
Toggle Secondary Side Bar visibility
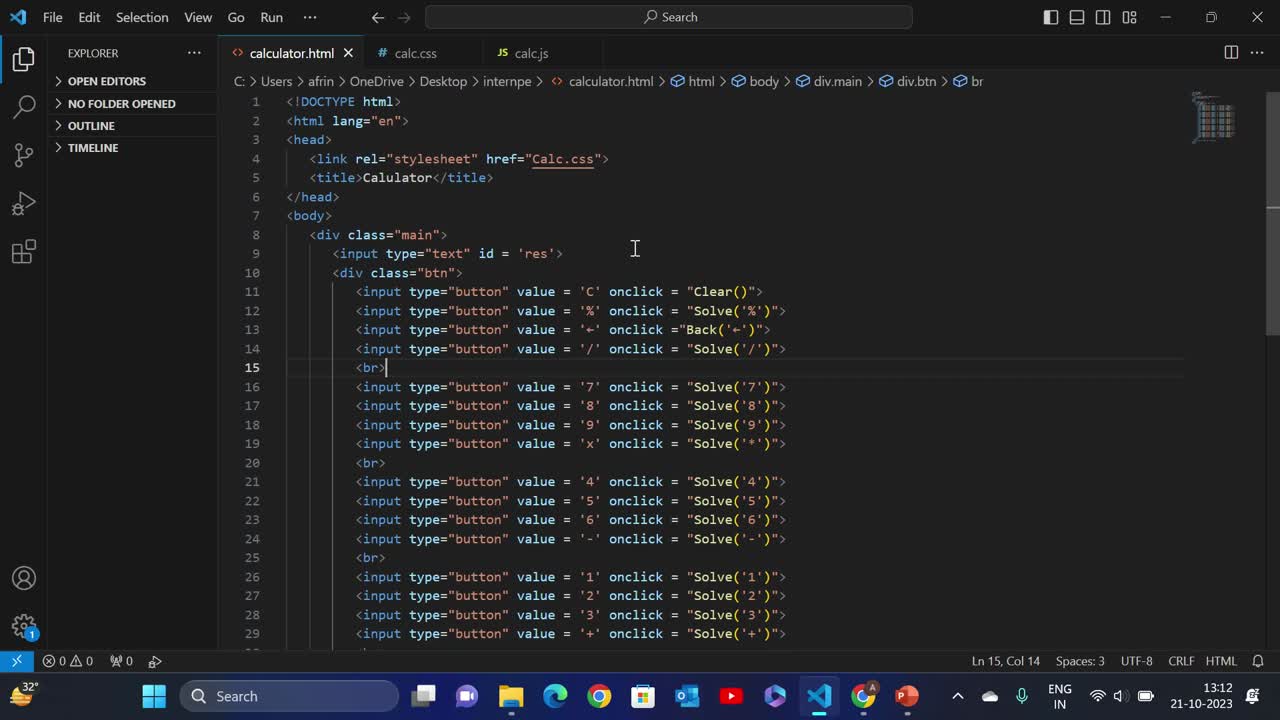tap(1103, 17)
